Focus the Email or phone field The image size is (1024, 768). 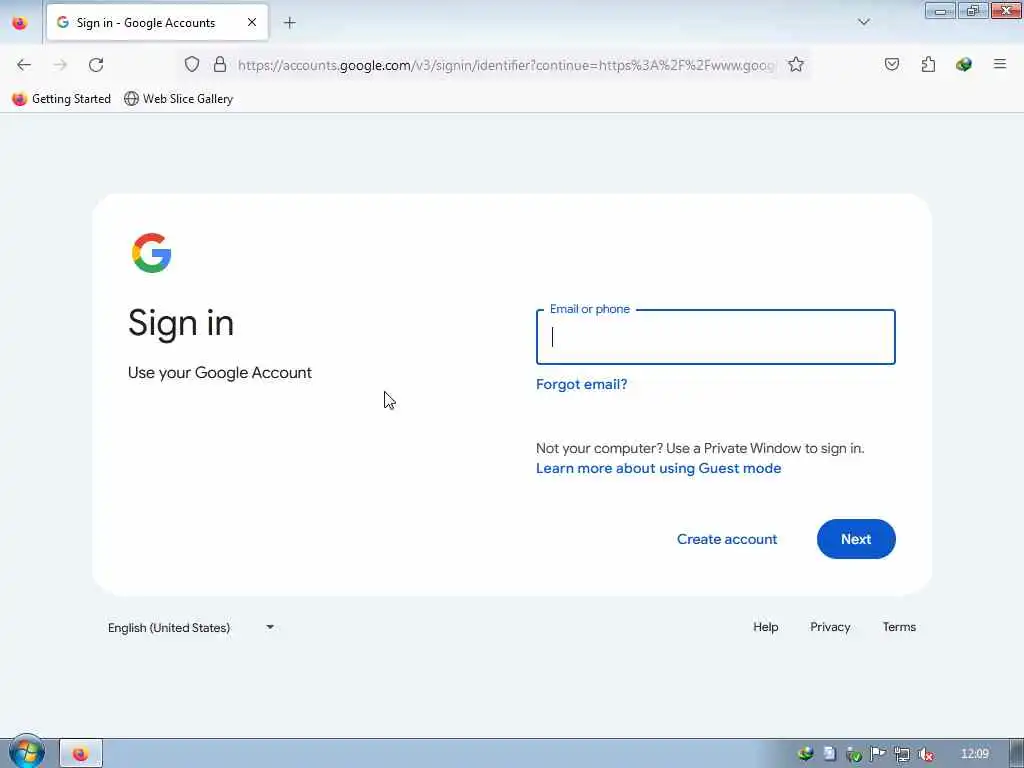716,337
